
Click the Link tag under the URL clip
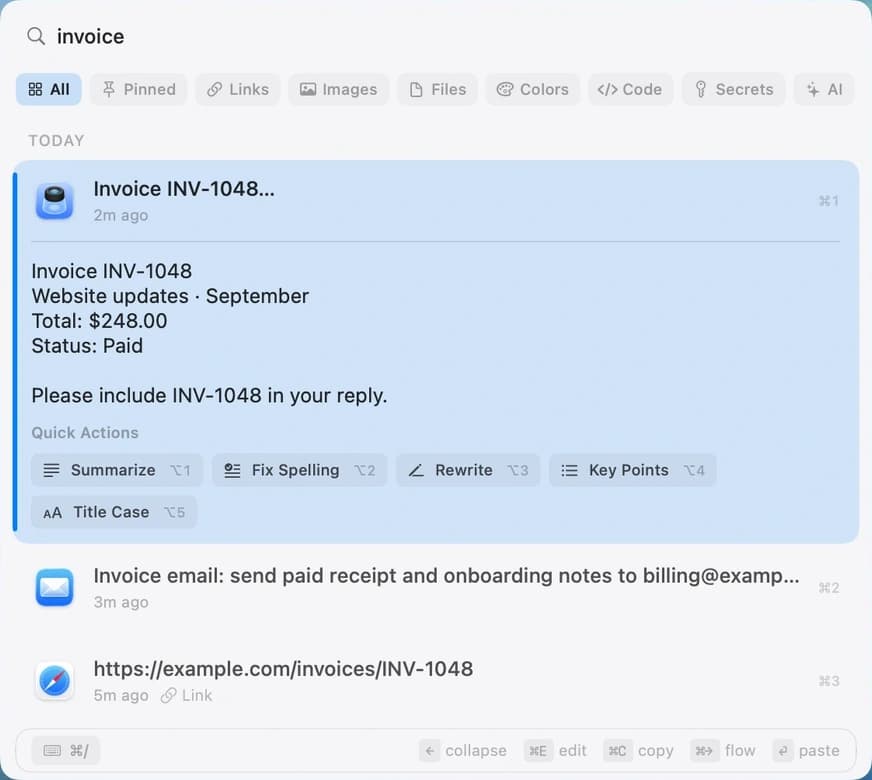[x=187, y=695]
